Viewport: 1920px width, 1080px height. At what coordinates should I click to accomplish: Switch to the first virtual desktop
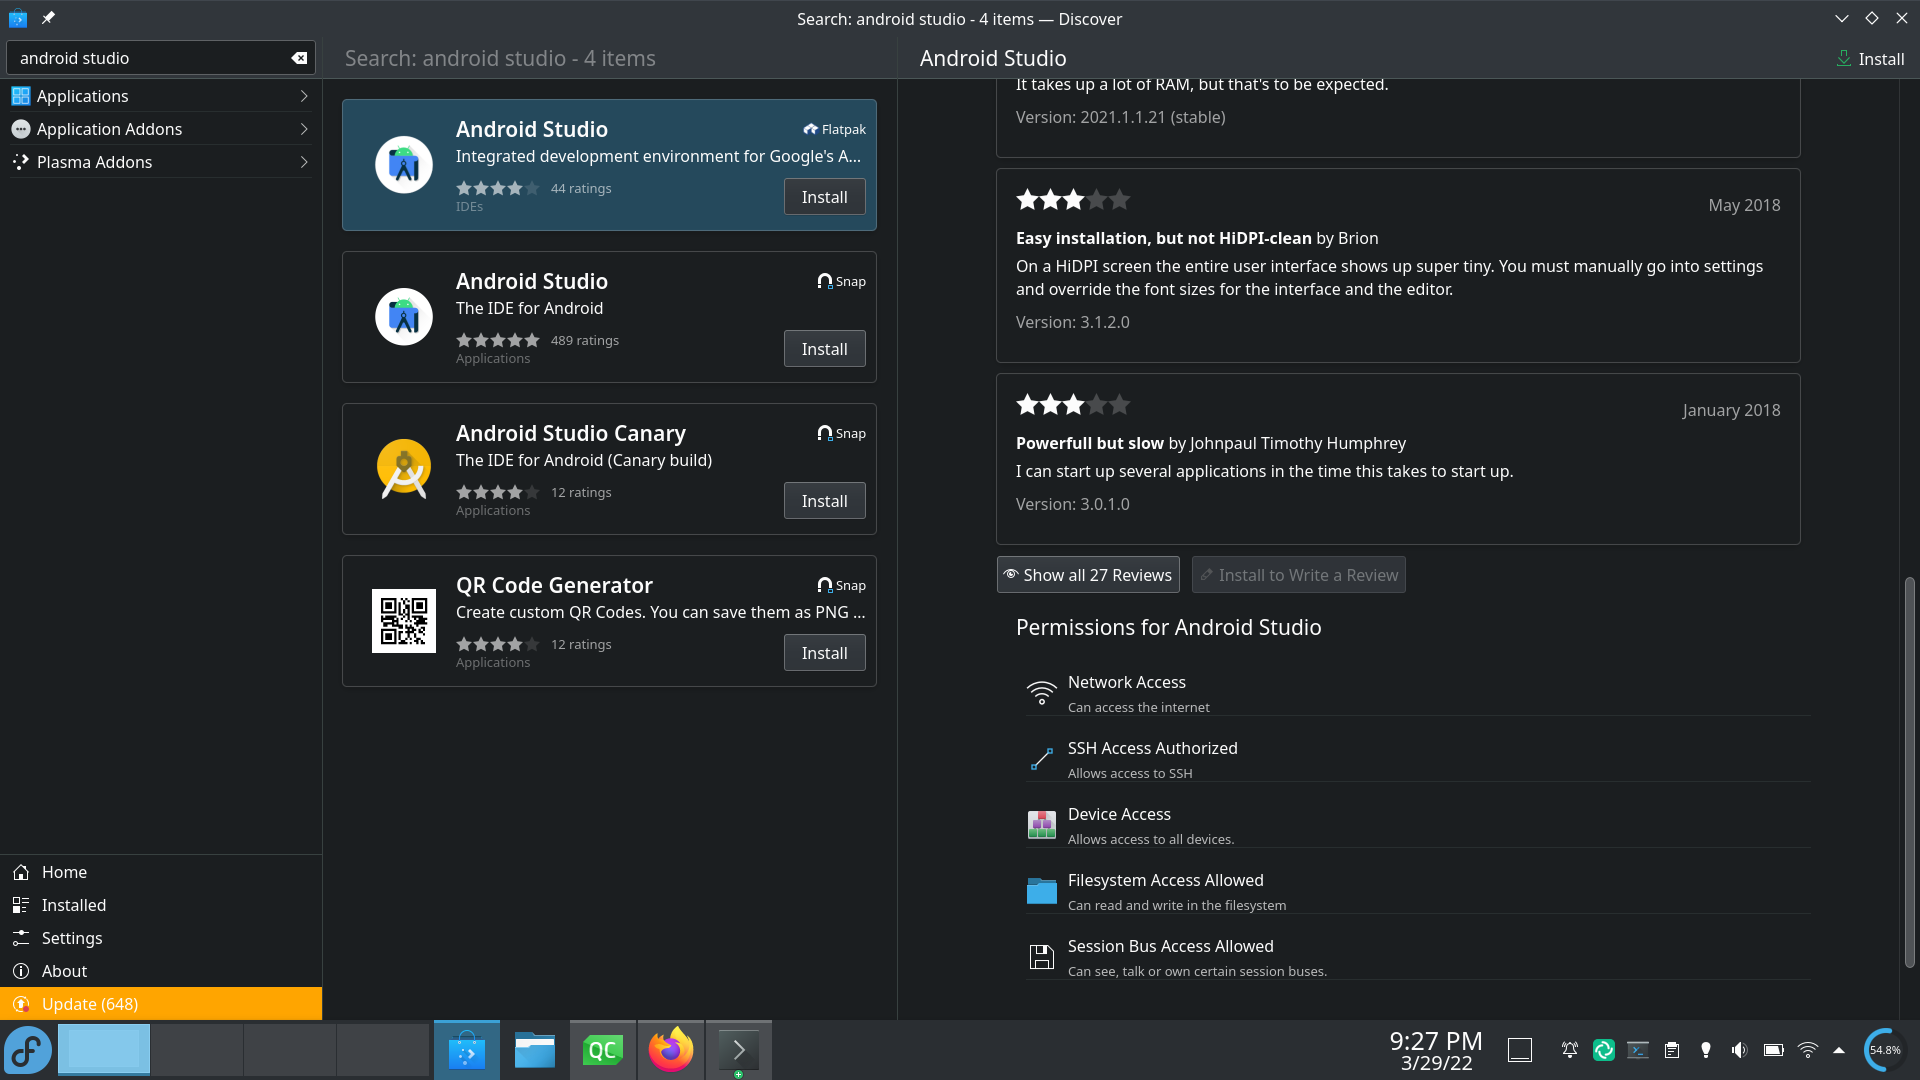tap(103, 1050)
